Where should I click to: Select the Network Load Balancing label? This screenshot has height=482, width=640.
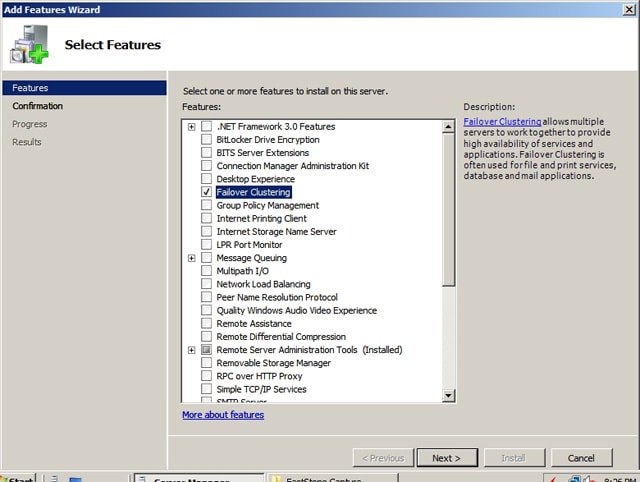(x=263, y=284)
